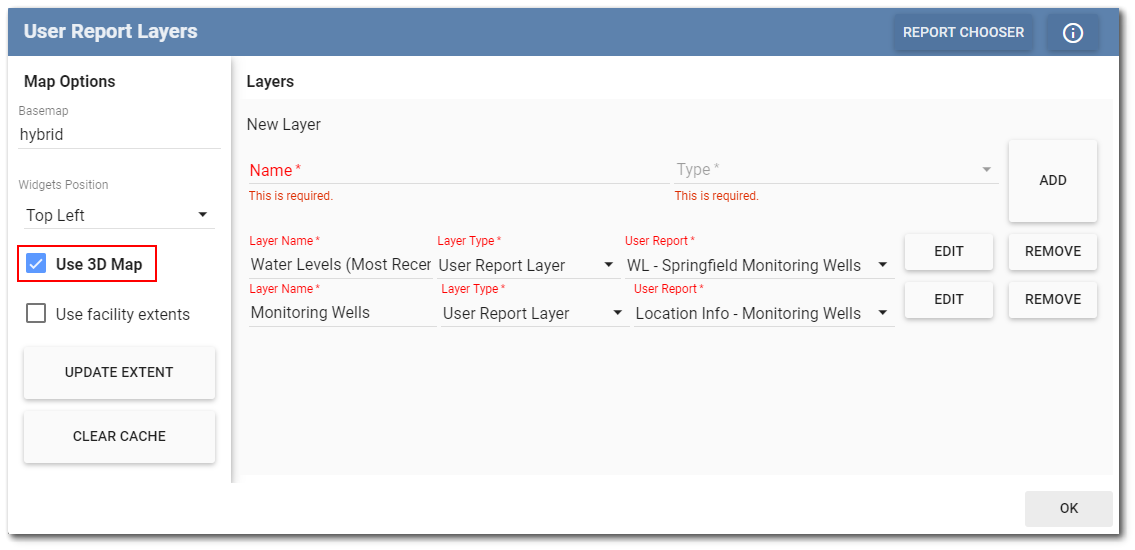Image resolution: width=1135 pixels, height=550 pixels.
Task: Confirm the dialog with OK
Action: (x=1068, y=508)
